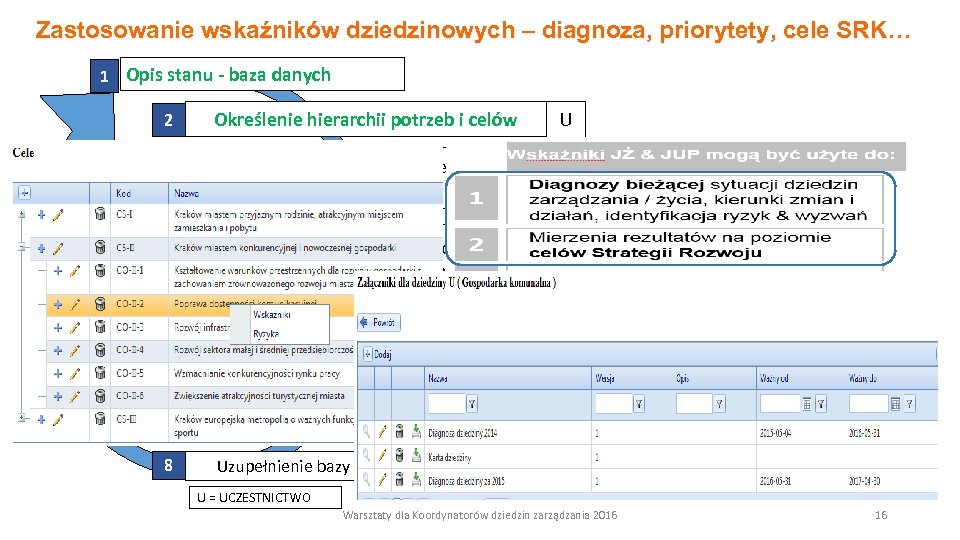Preview Diagnoza dziedziny 2014 with magnifier icon

366,432
